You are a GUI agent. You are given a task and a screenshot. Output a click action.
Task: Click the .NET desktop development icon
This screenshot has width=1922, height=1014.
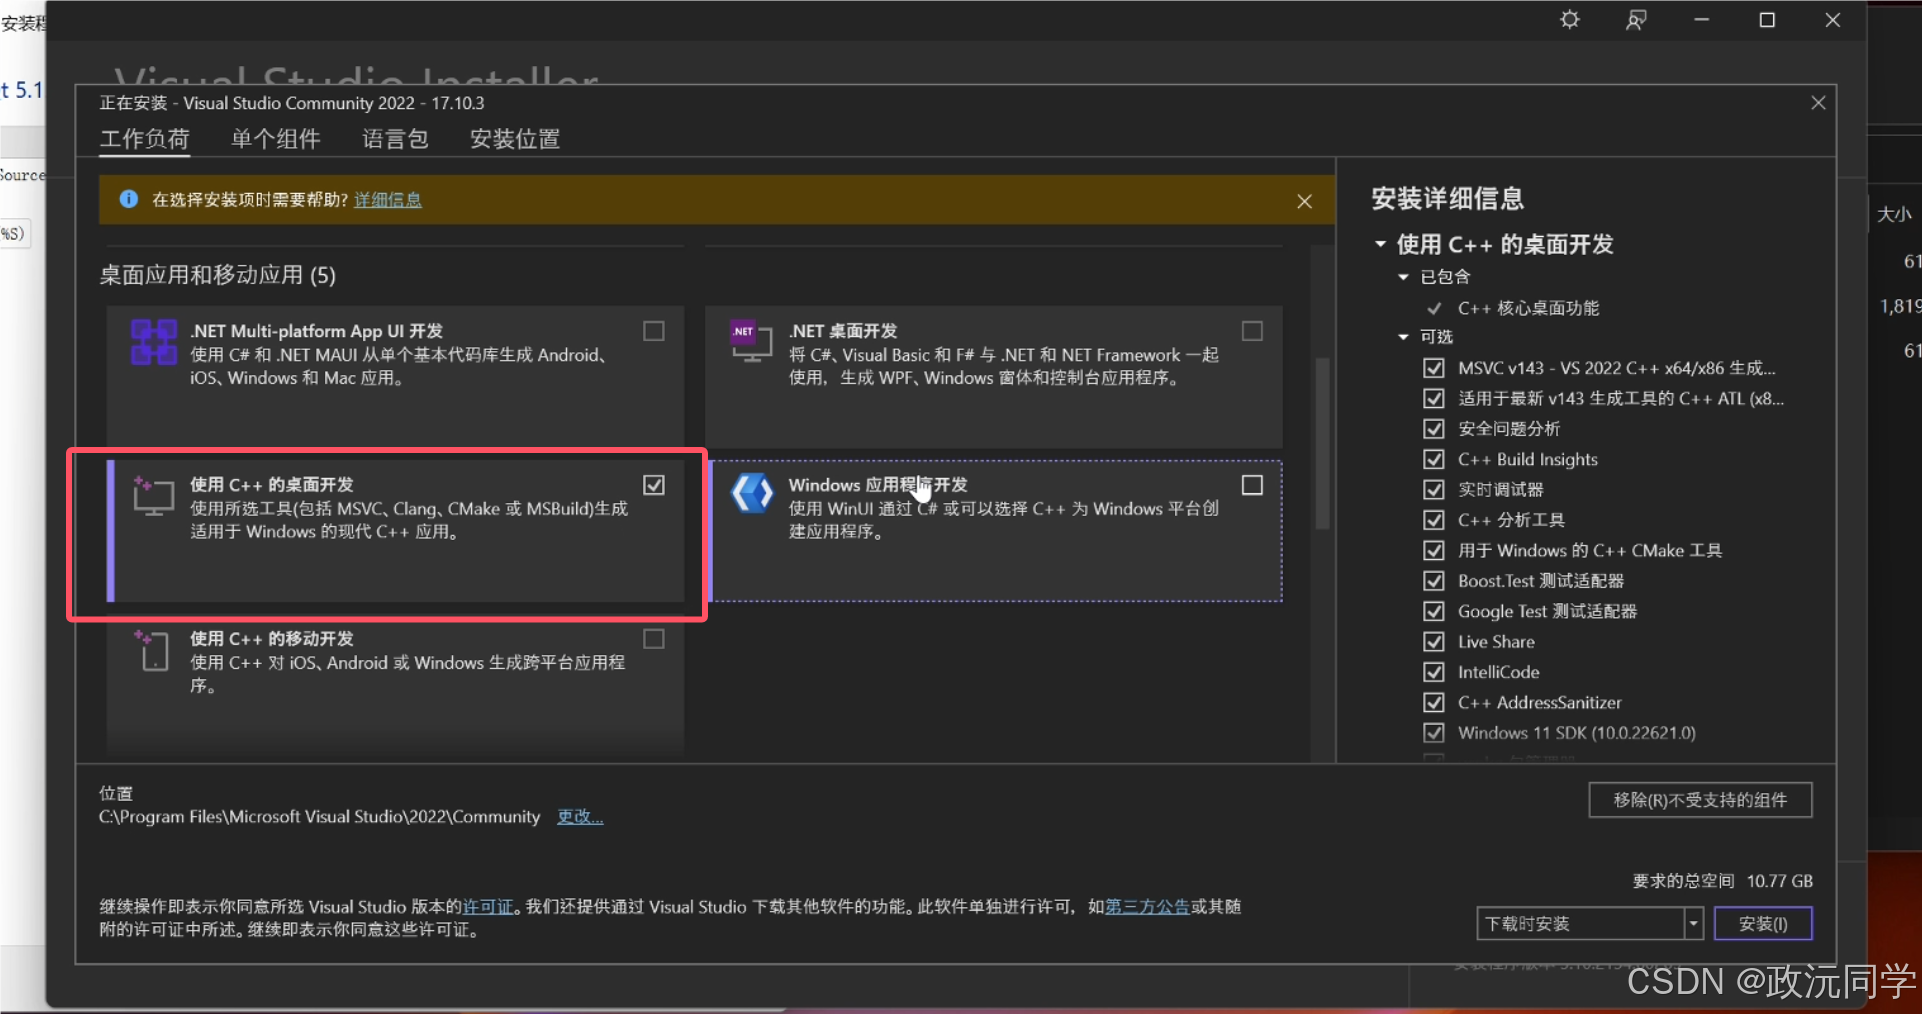(x=751, y=342)
